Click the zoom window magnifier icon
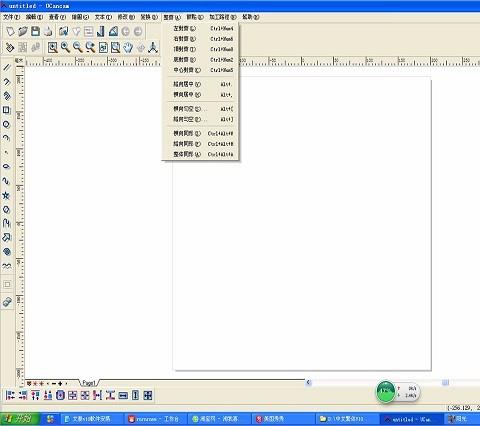This screenshot has height=426, width=480. point(52,48)
